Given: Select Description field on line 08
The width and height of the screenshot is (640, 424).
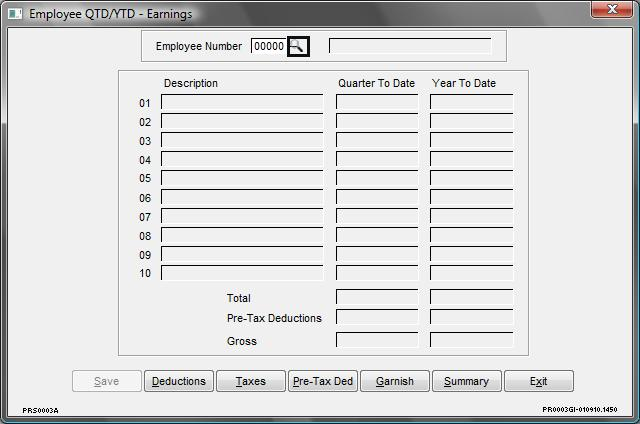Looking at the screenshot, I should point(242,235).
